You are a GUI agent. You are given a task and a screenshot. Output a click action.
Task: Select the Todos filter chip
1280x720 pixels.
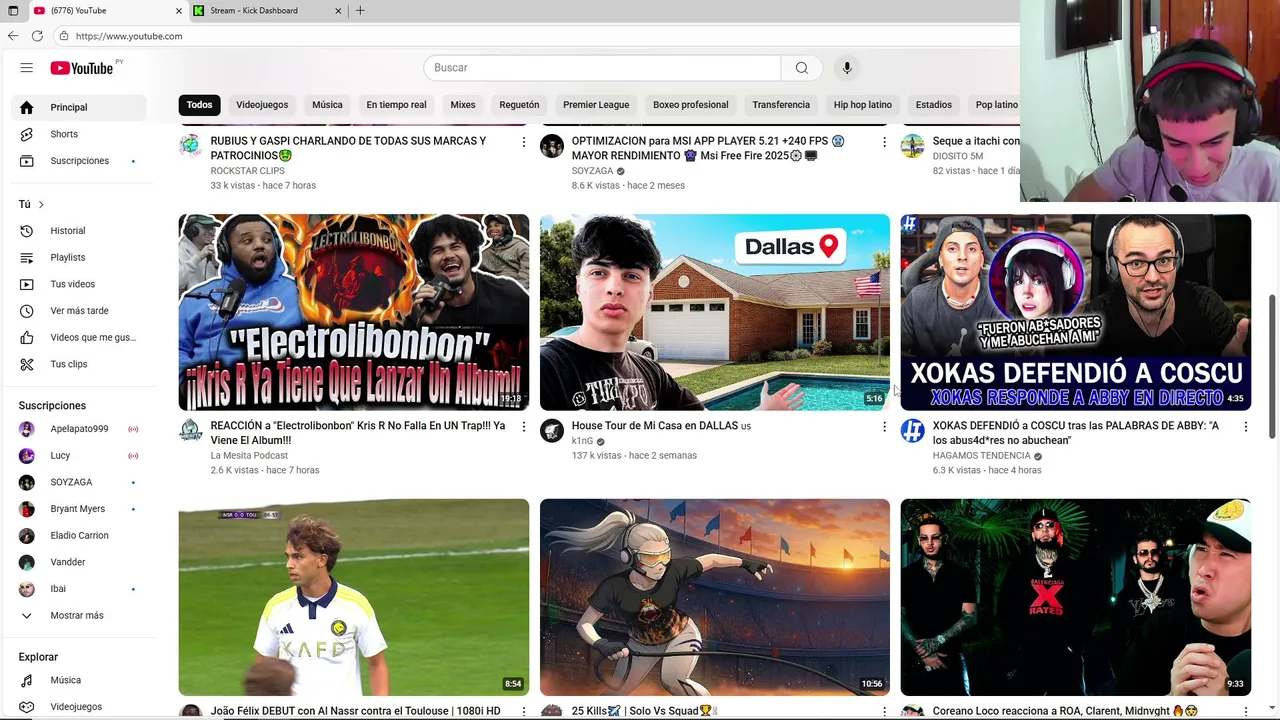199,105
